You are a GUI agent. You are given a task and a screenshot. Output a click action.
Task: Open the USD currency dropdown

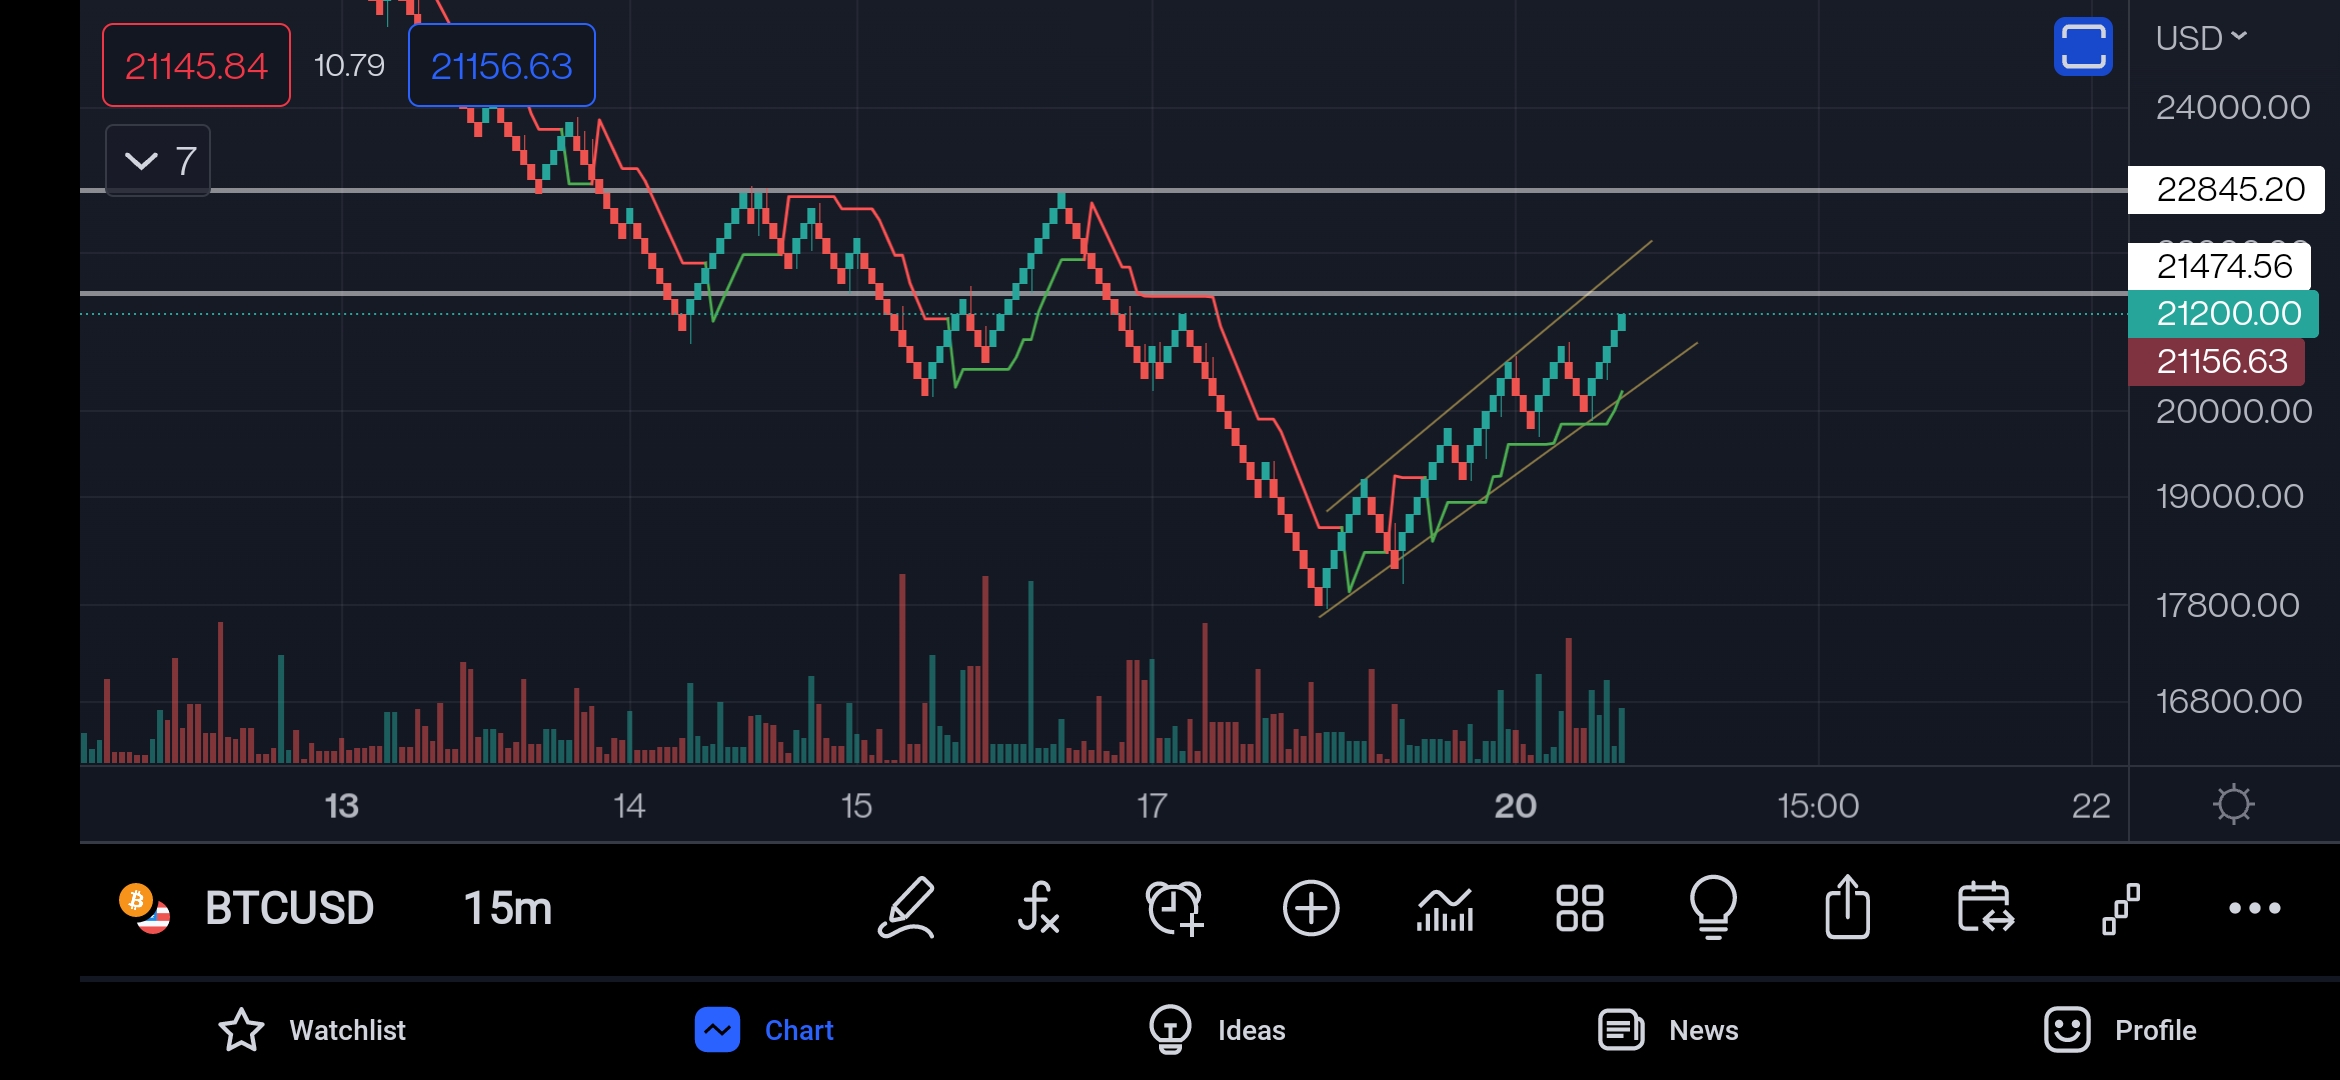pos(2201,38)
